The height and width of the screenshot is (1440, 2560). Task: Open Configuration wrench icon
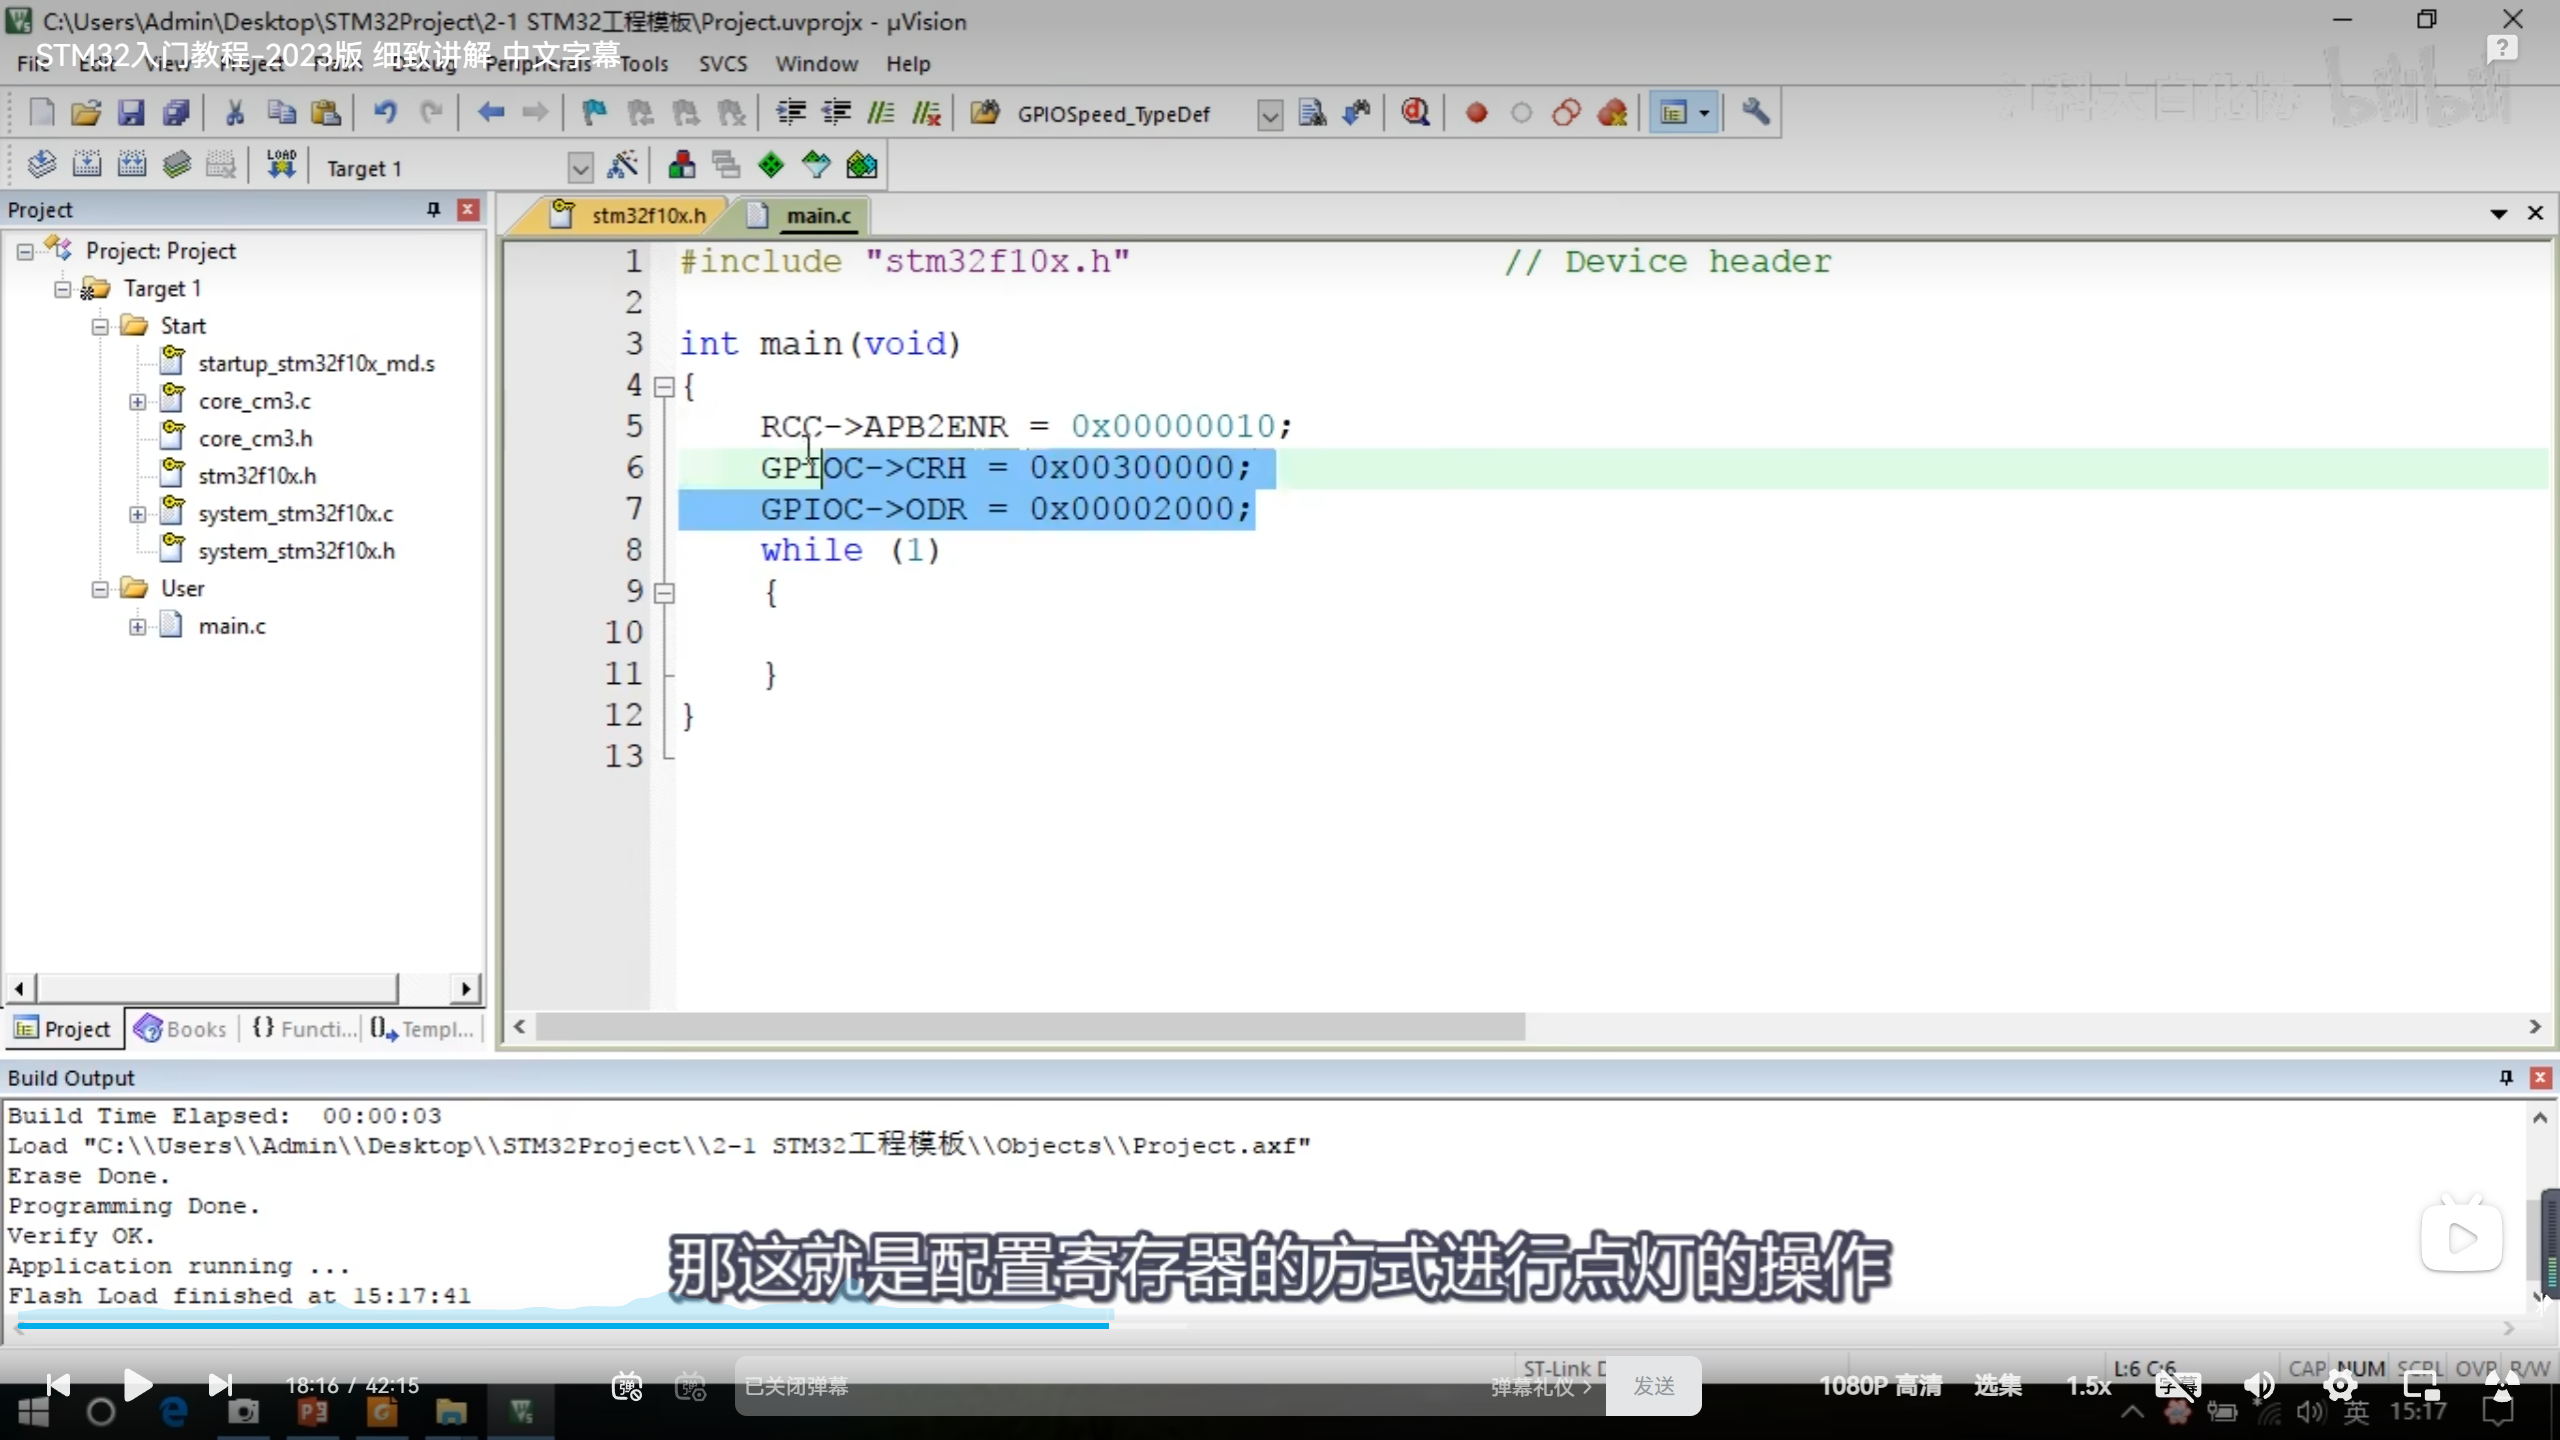pos(1756,113)
